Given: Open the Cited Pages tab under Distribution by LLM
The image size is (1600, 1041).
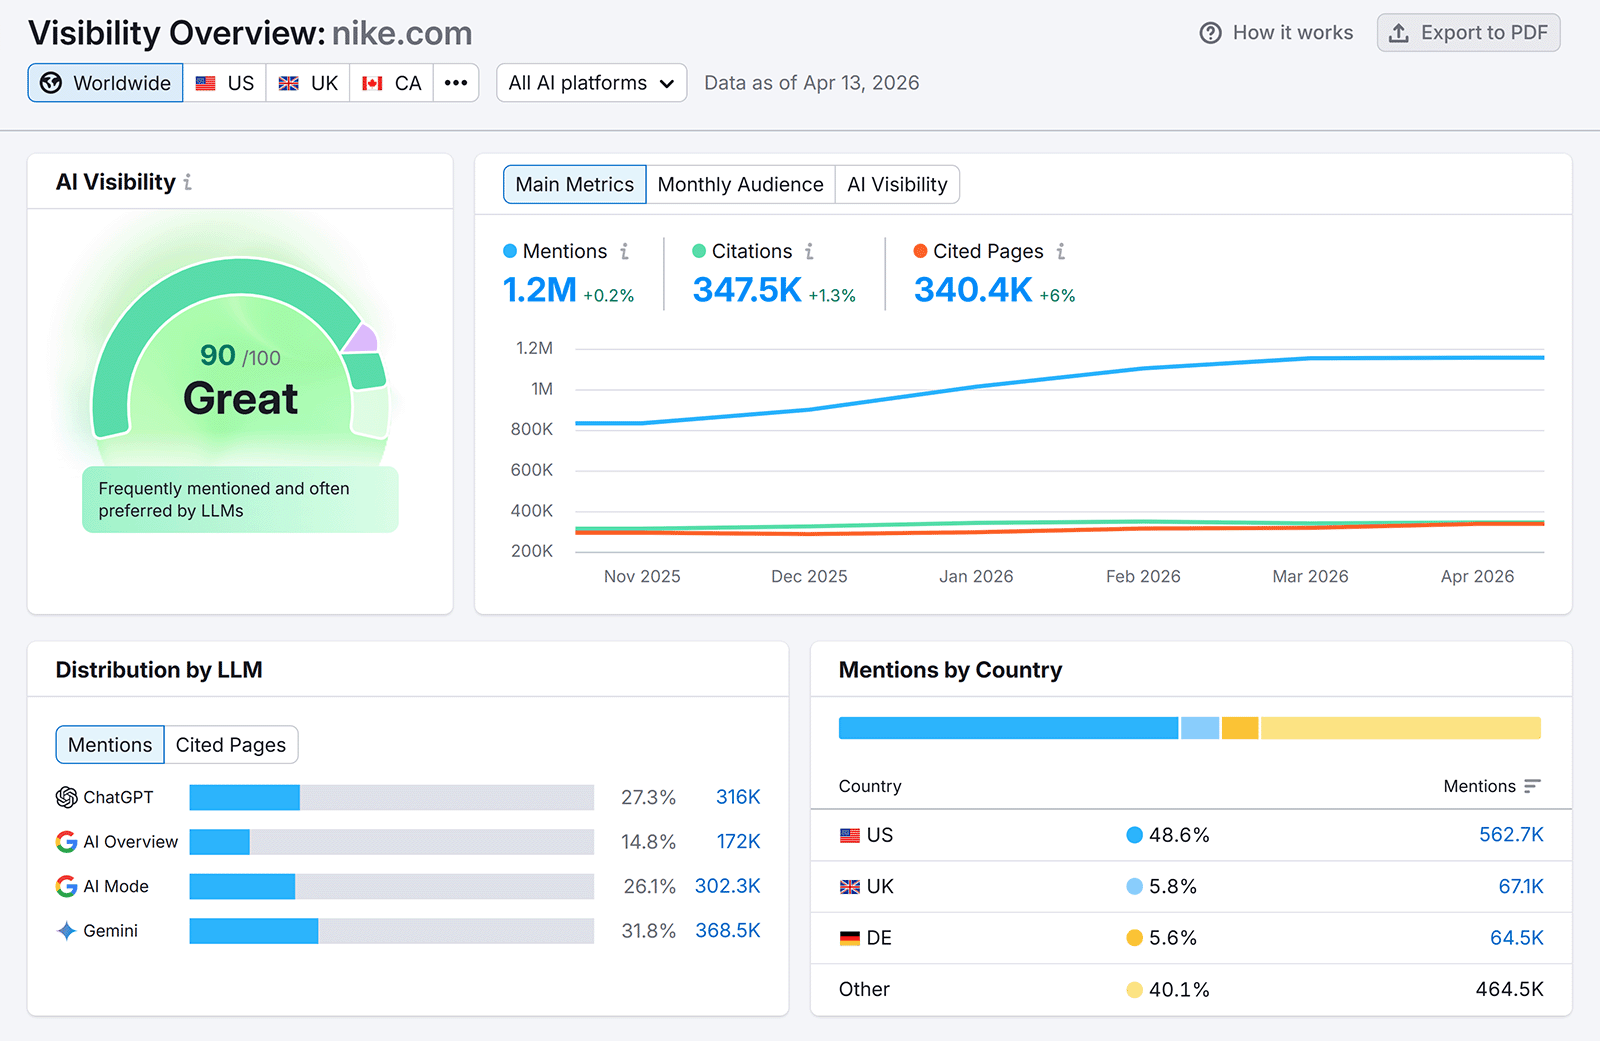Looking at the screenshot, I should click(231, 744).
